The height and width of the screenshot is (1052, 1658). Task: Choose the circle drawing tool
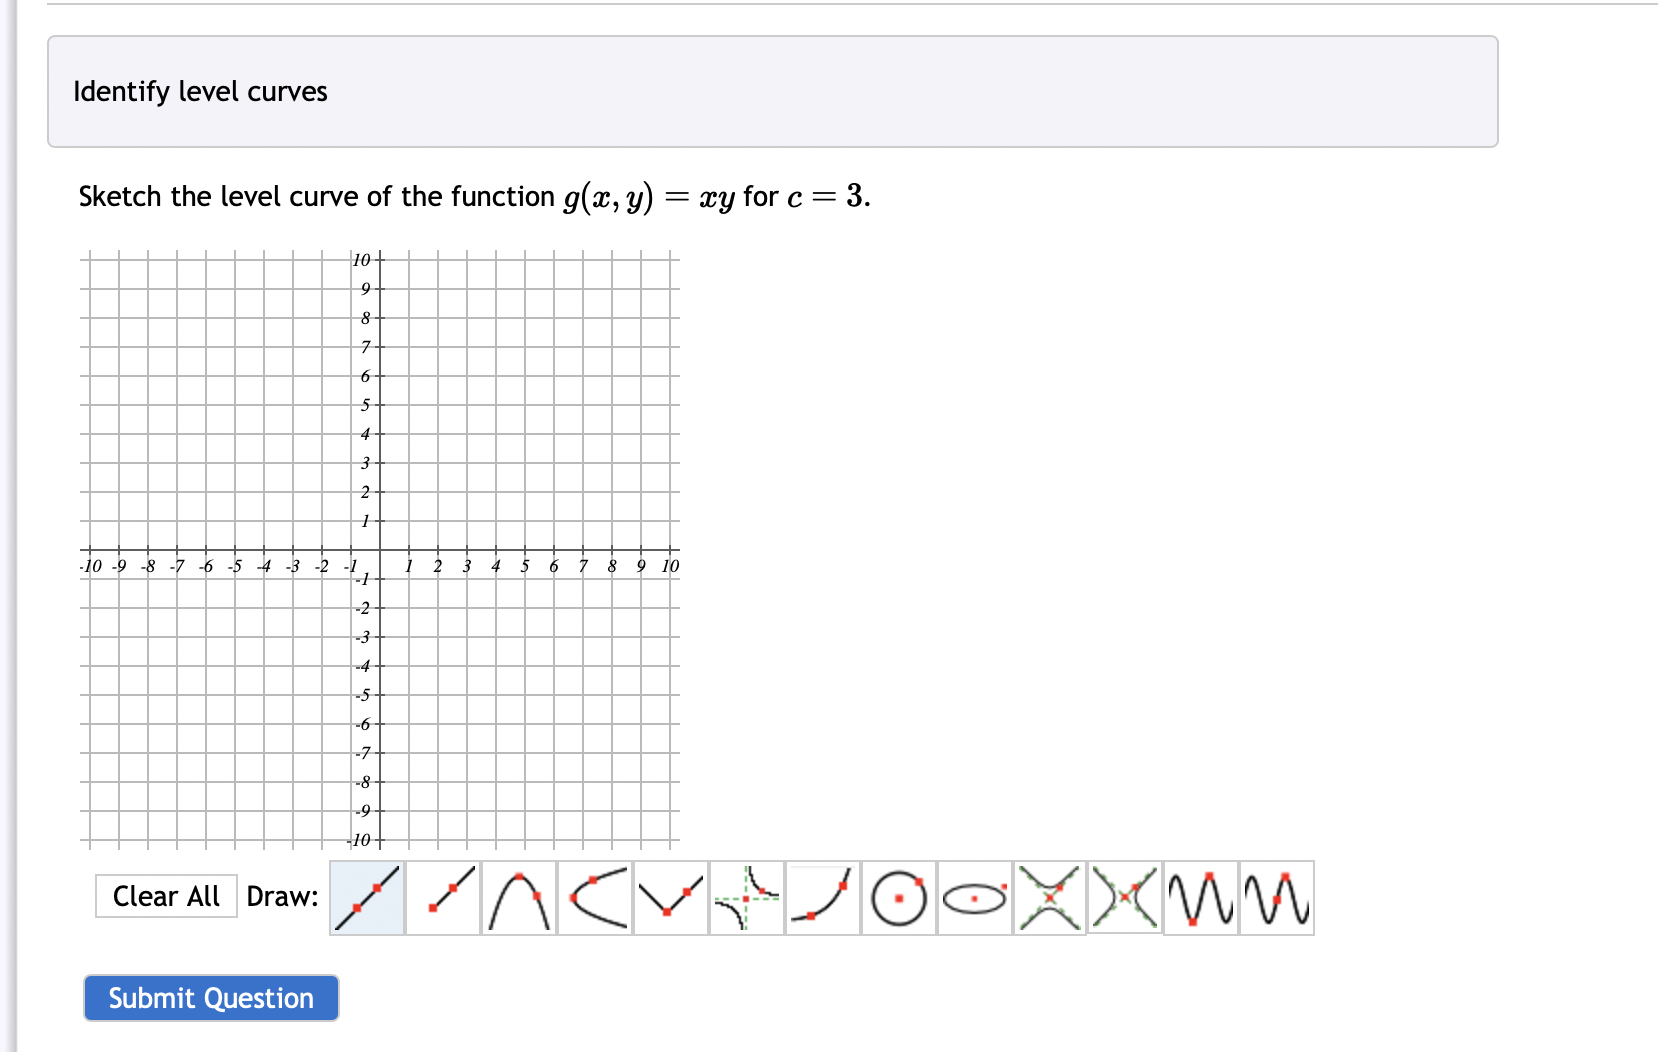pyautogui.click(x=899, y=897)
